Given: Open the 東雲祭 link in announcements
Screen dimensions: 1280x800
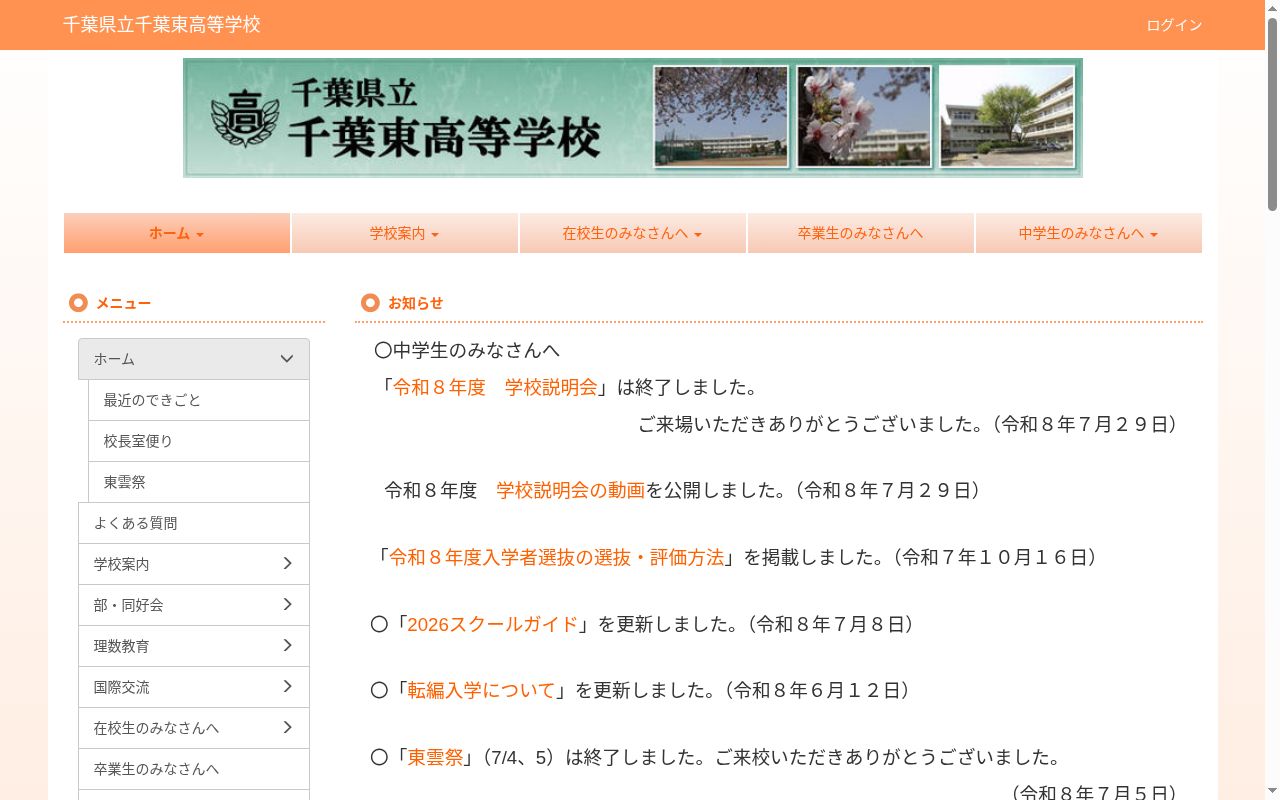Looking at the screenshot, I should tap(436, 757).
